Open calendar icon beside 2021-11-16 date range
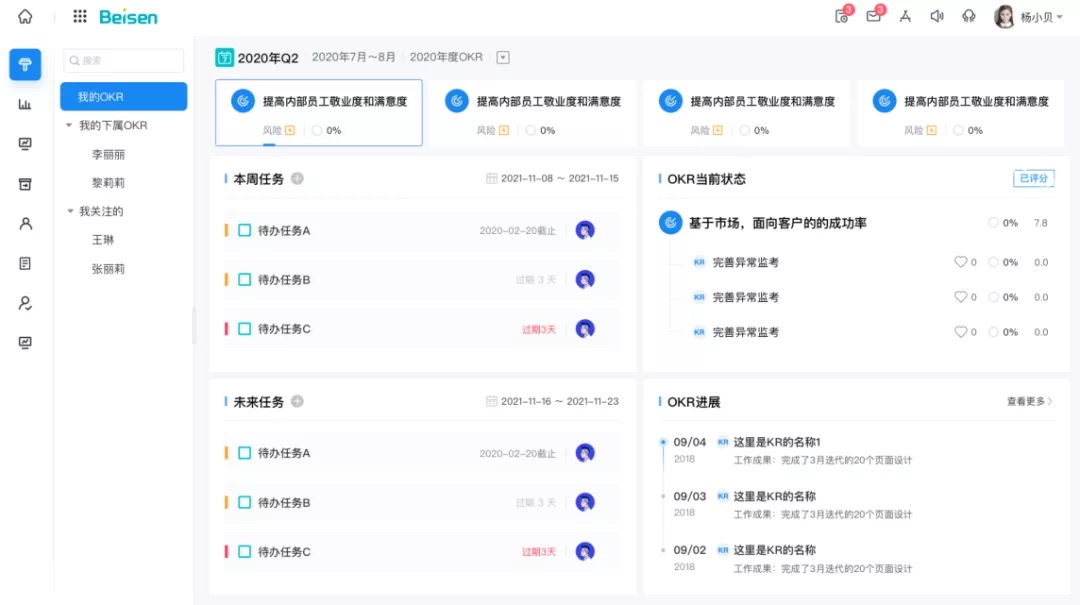Image resolution: width=1080 pixels, height=605 pixels. click(x=491, y=401)
